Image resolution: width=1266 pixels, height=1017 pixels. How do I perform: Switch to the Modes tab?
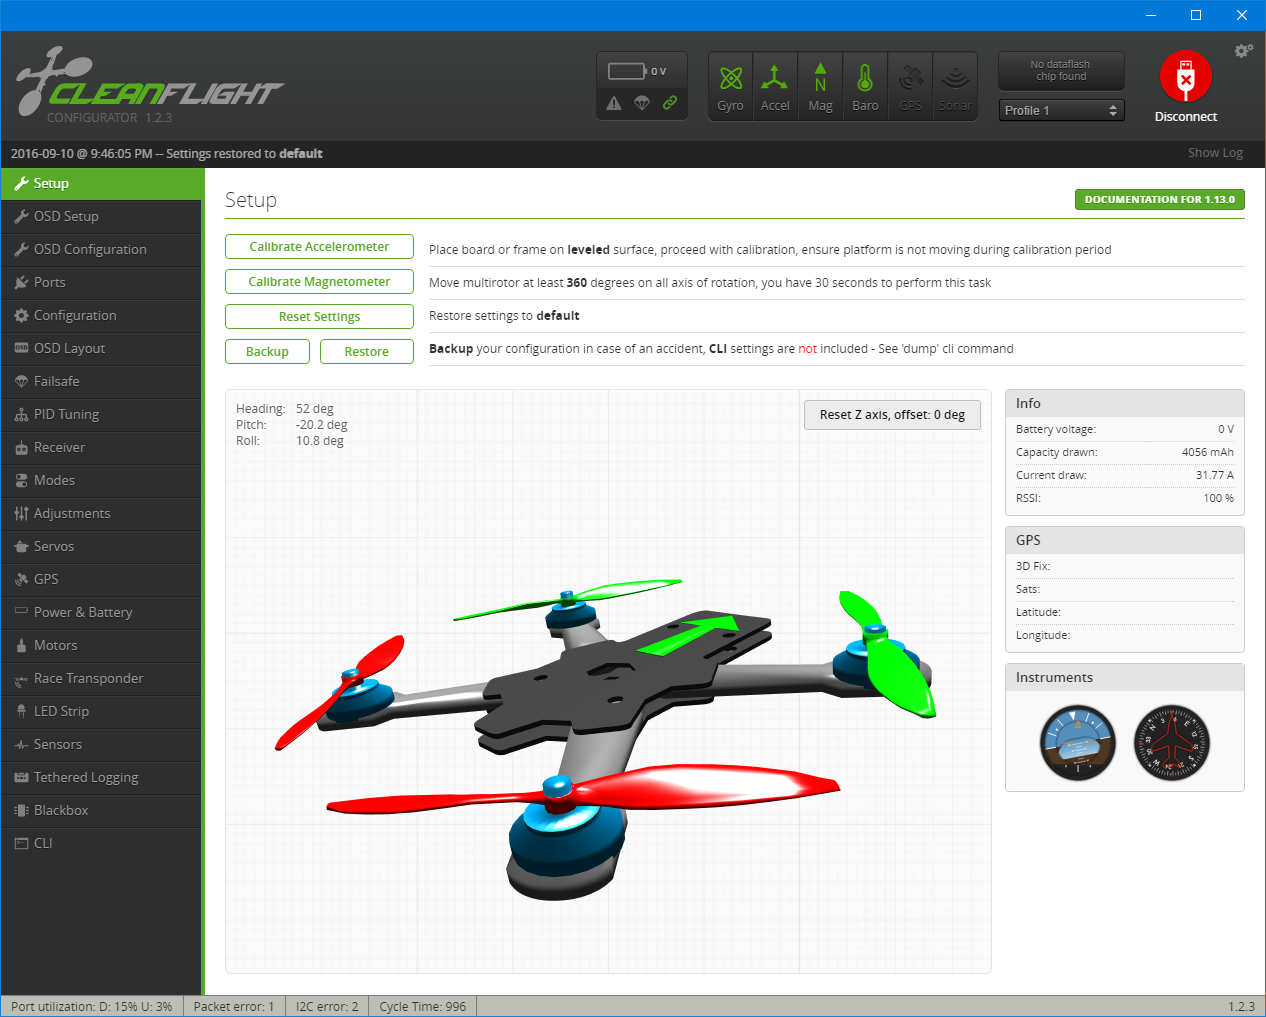click(x=101, y=481)
